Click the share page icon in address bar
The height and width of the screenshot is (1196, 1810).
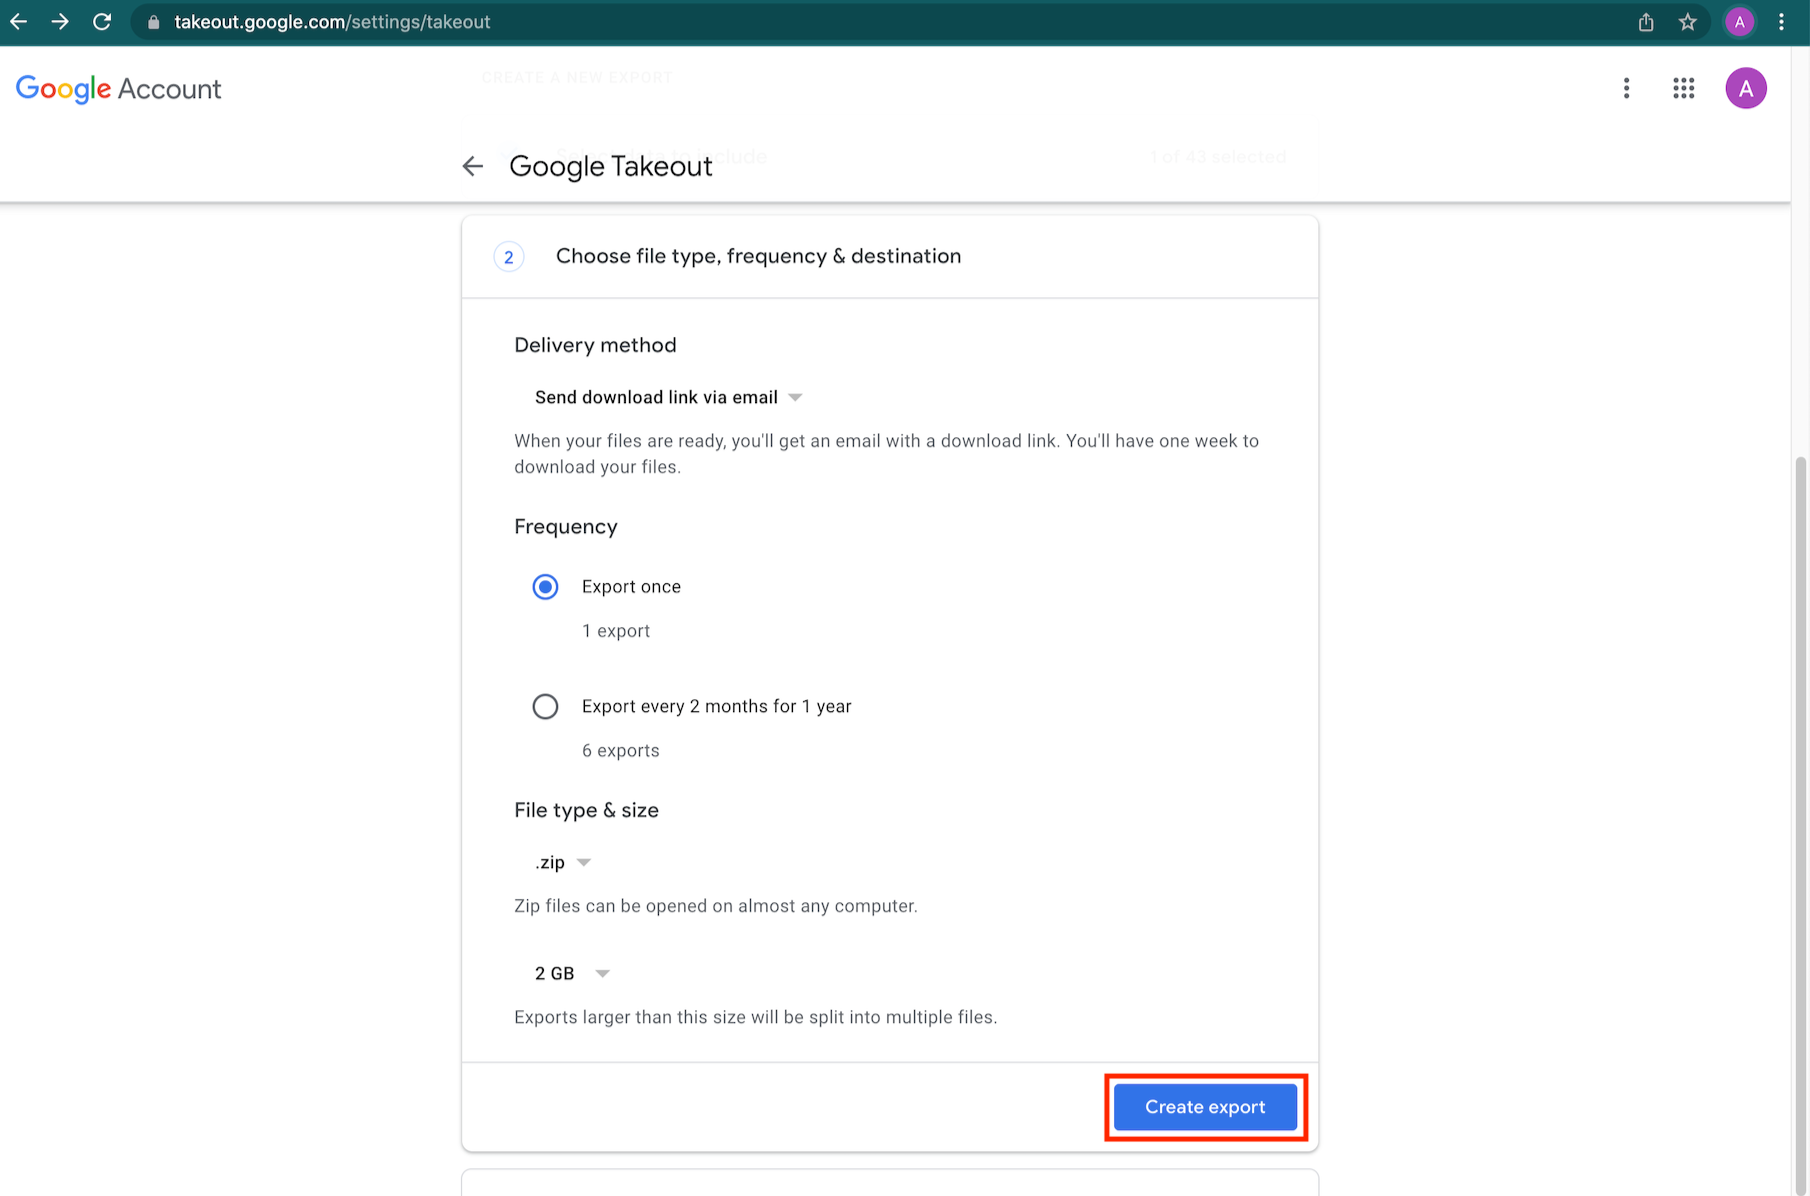tap(1646, 22)
